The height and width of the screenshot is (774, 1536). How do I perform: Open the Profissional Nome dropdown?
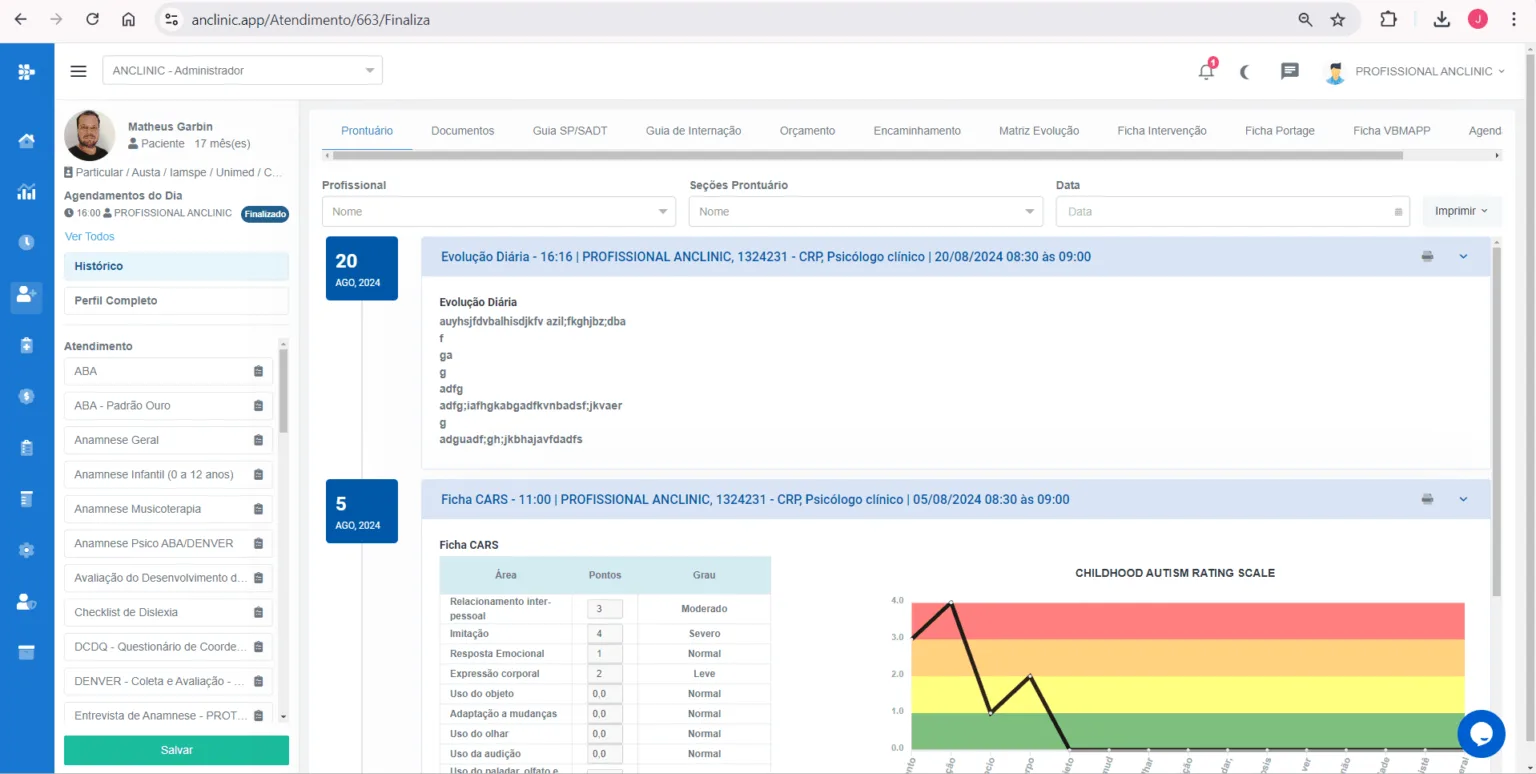pos(498,212)
